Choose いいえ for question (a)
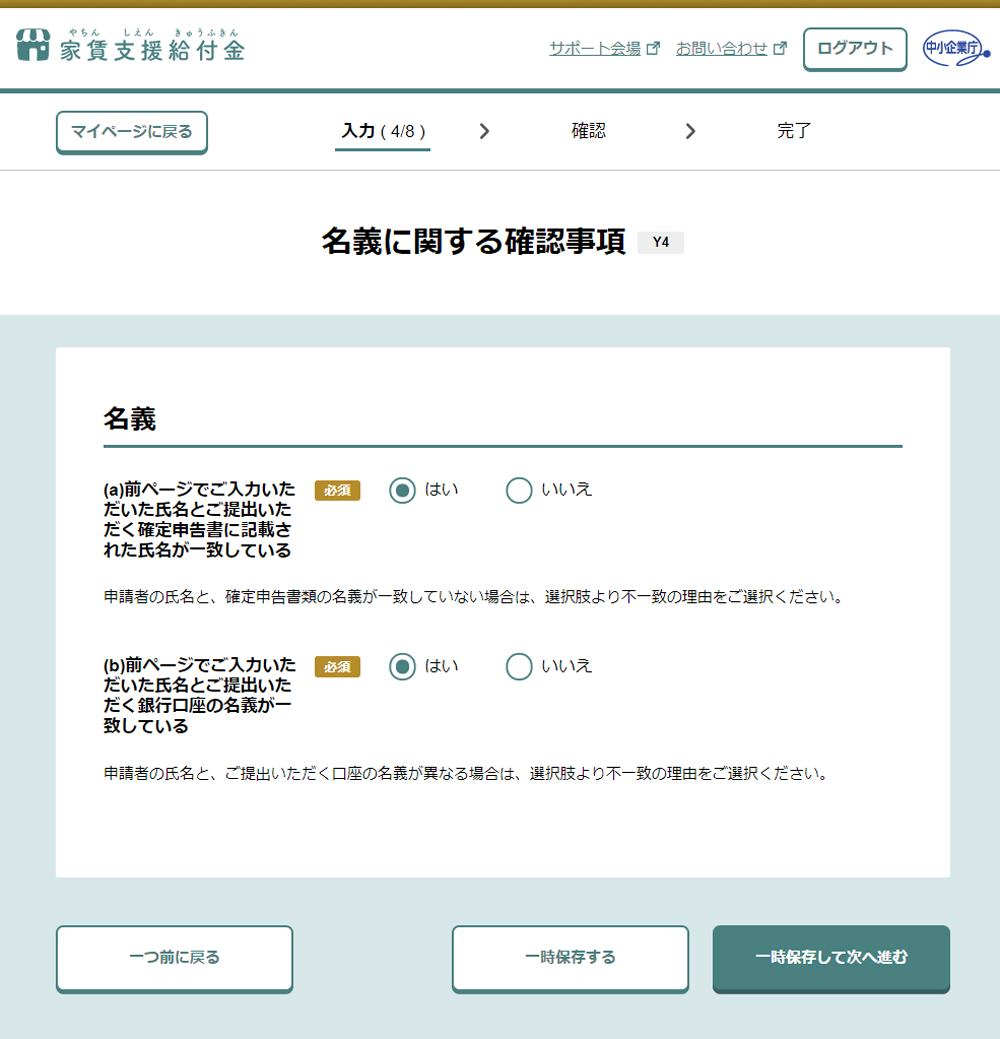The height and width of the screenshot is (1039, 1000). pyautogui.click(x=519, y=490)
